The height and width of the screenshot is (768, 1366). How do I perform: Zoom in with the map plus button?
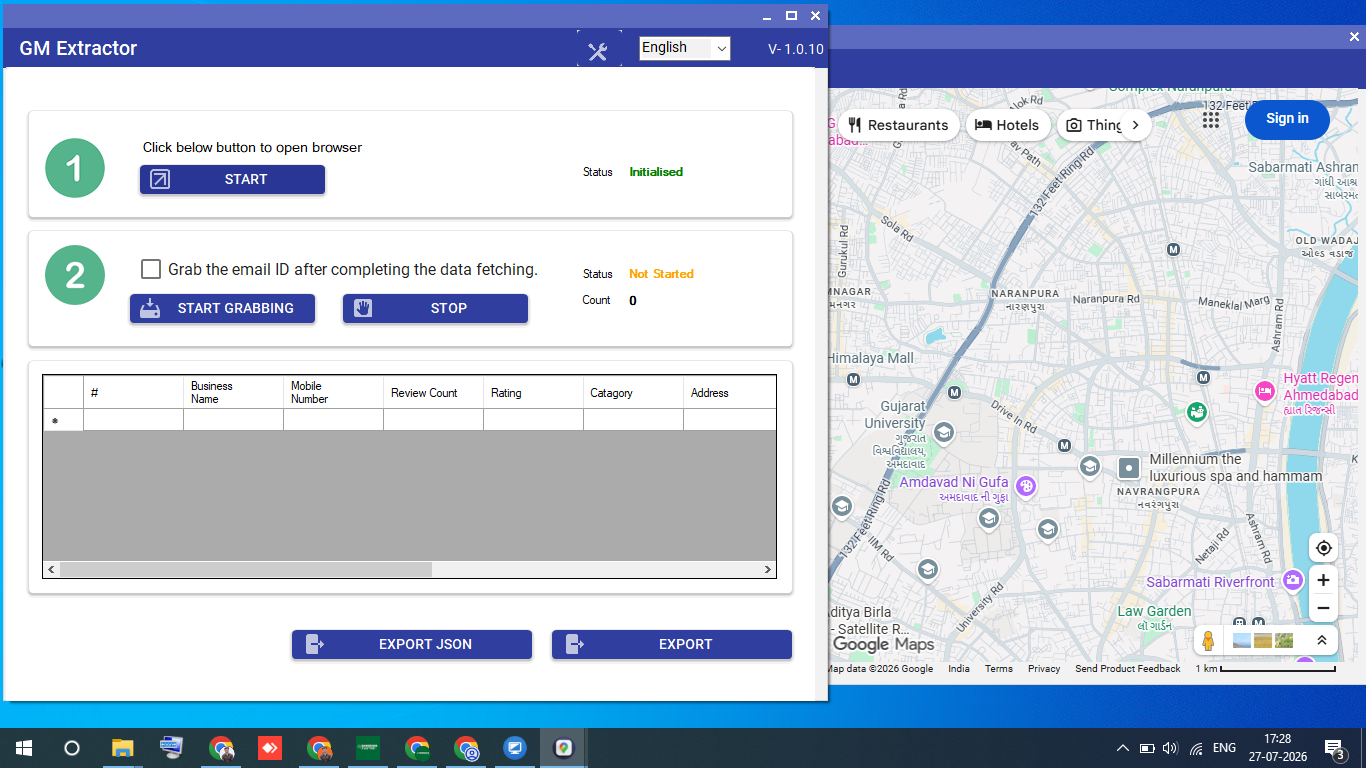click(x=1323, y=580)
